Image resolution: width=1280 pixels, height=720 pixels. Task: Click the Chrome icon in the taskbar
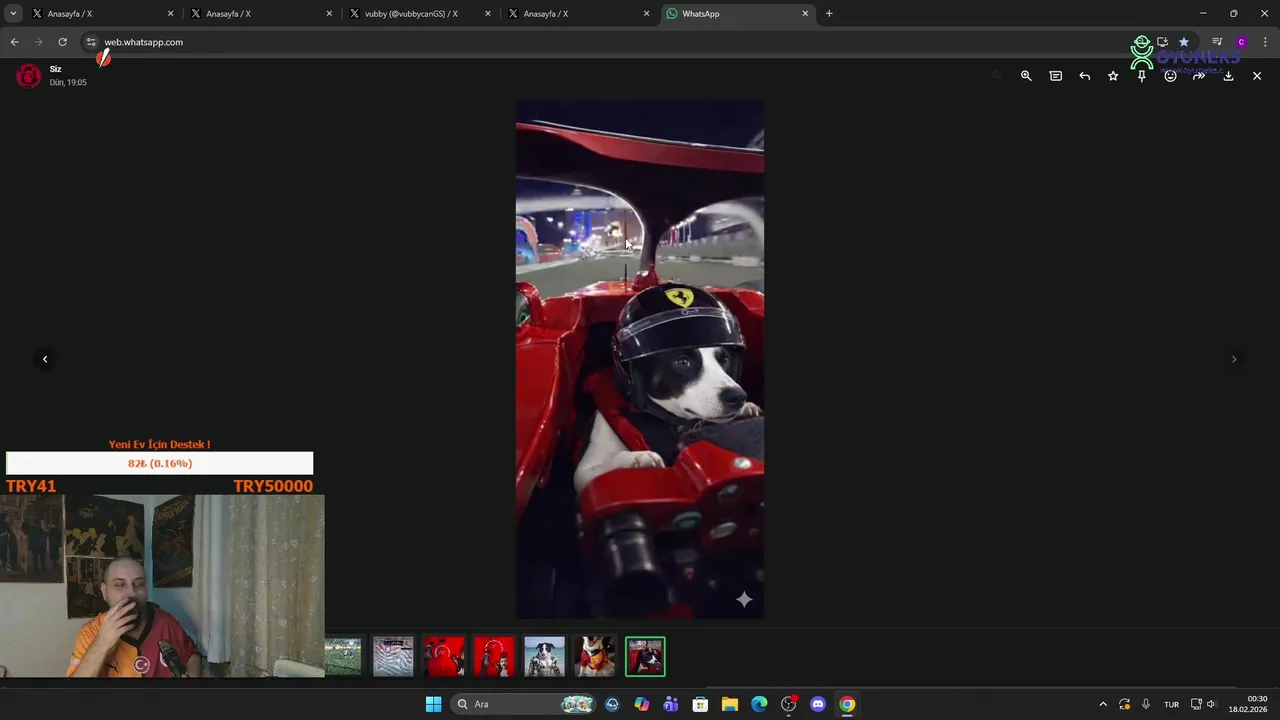pyautogui.click(x=847, y=704)
